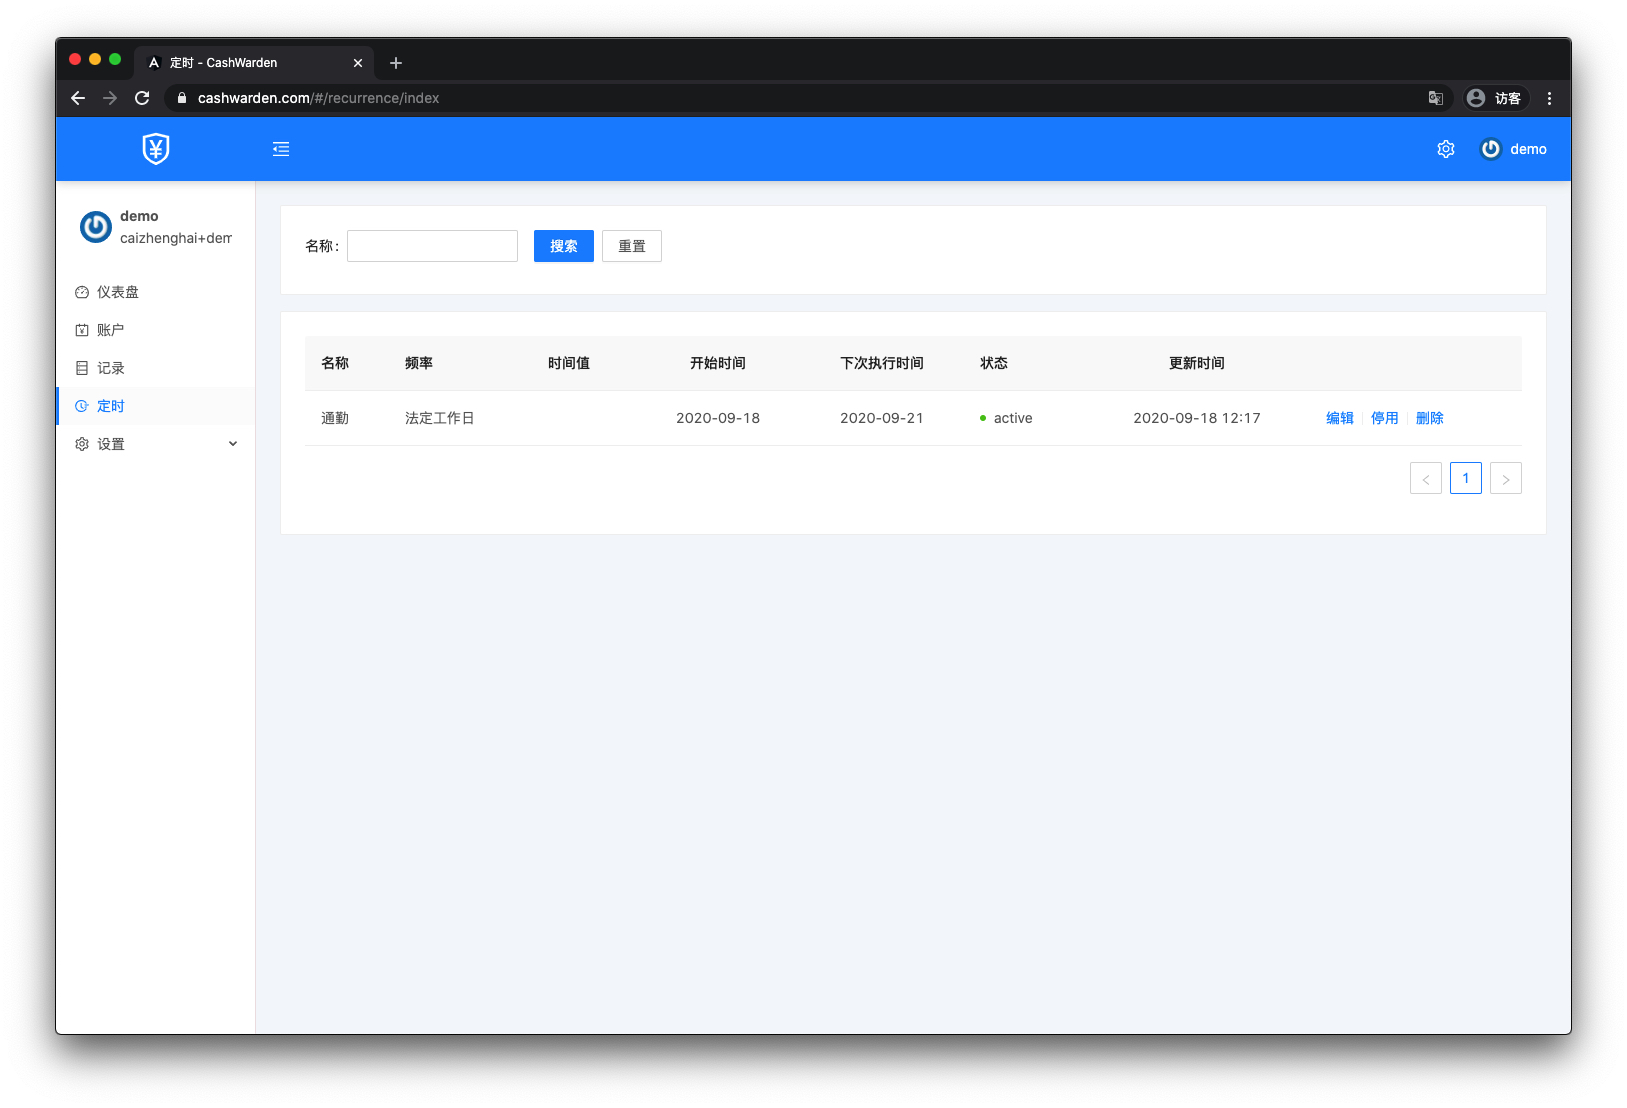
Task: Open a new browser tab
Action: [396, 63]
